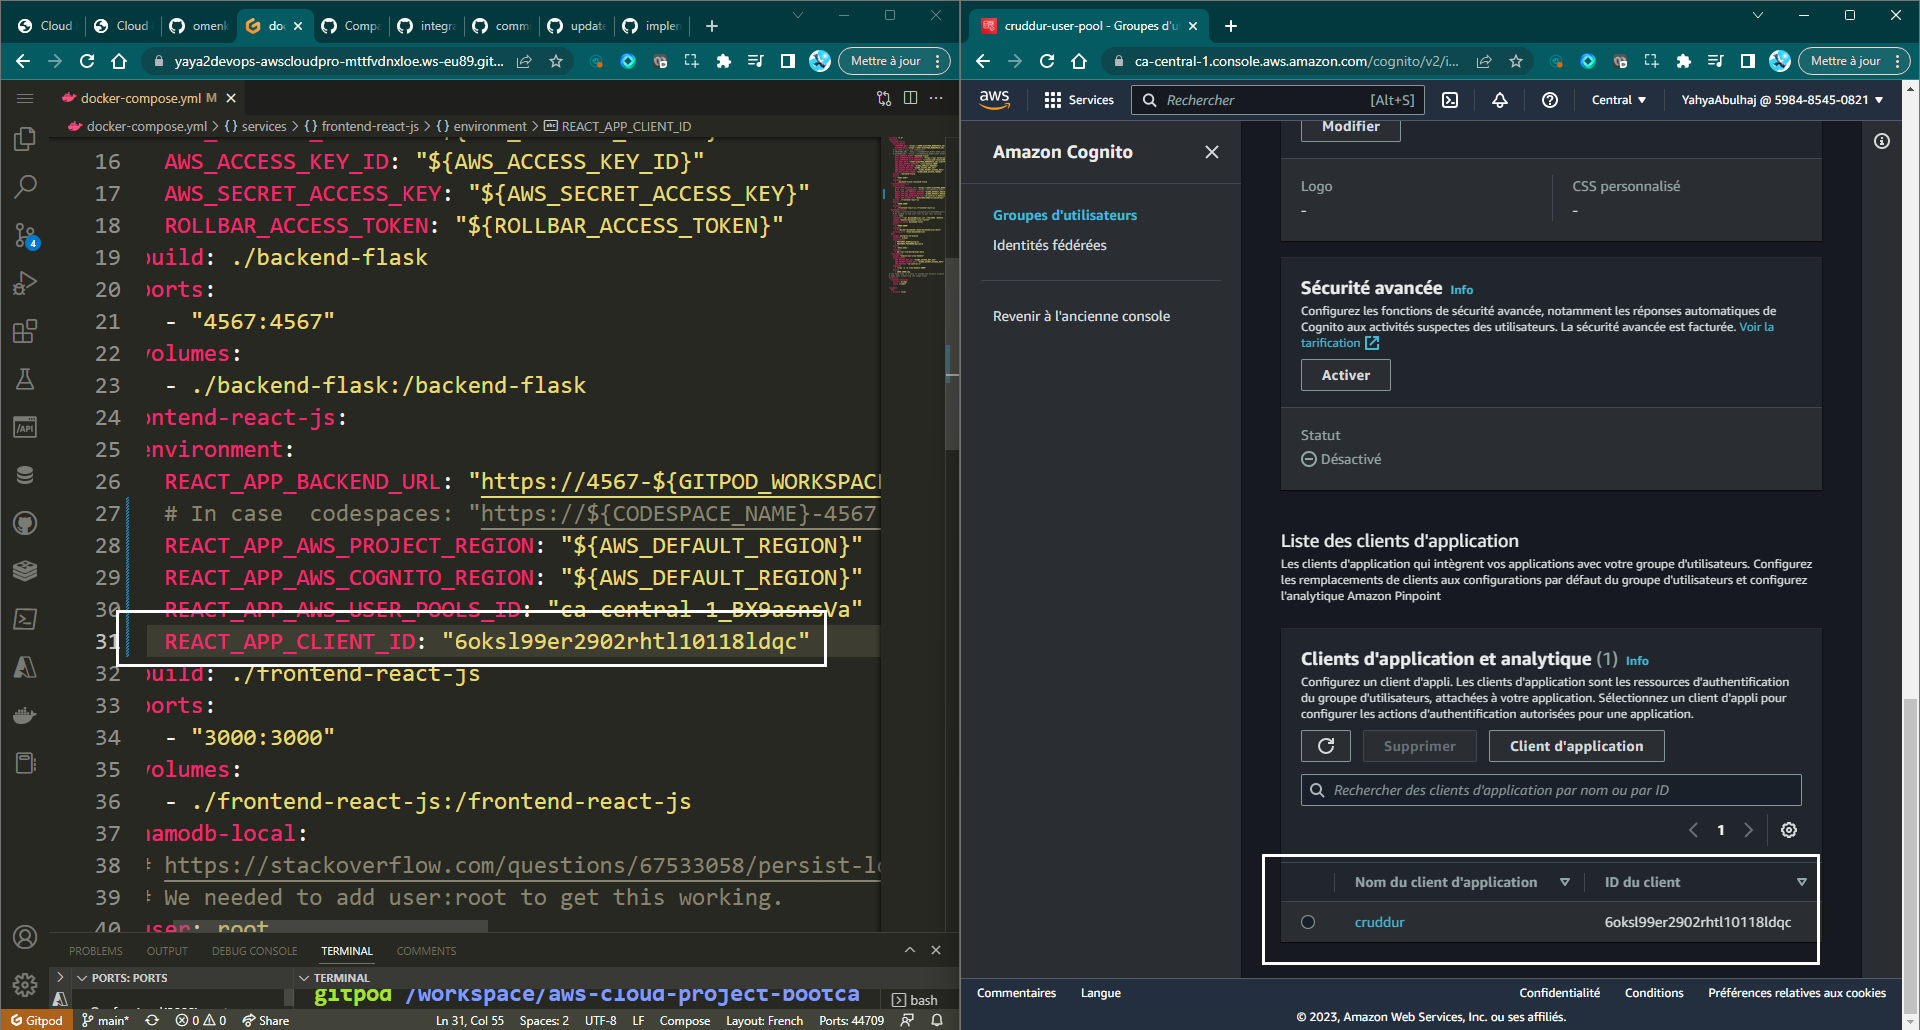Screen dimensions: 1920x1030
Task: Open the Docker whale view
Action: click(25, 715)
